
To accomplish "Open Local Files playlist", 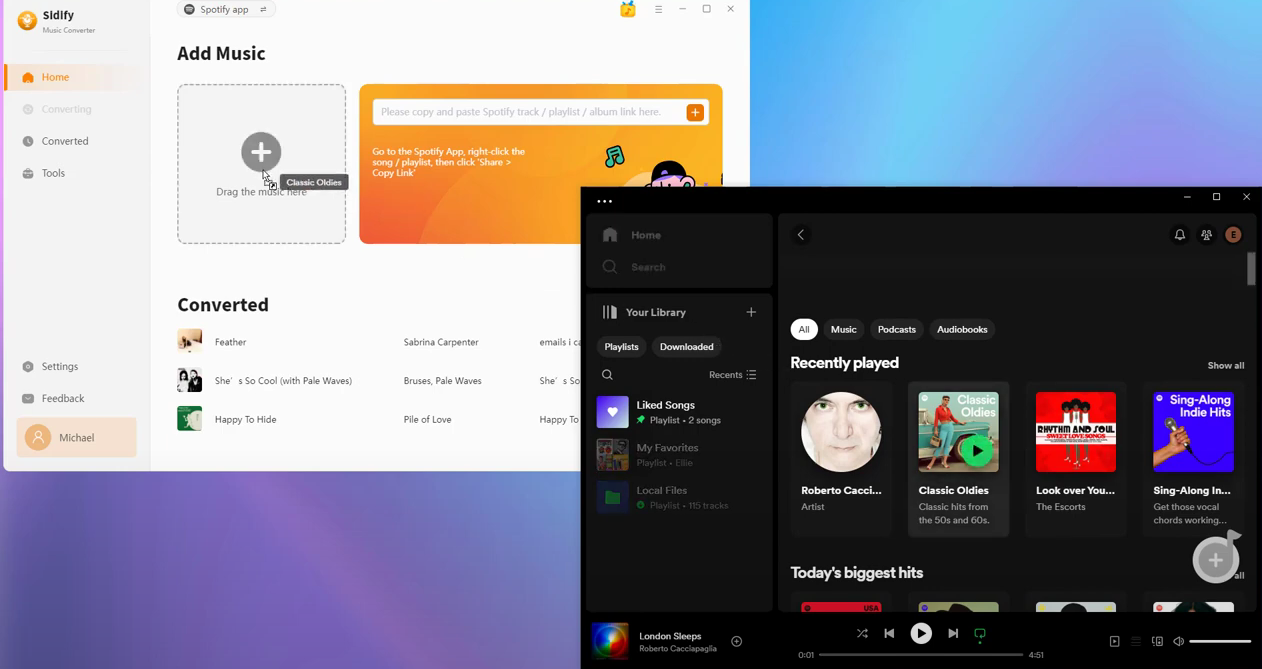I will tap(679, 497).
